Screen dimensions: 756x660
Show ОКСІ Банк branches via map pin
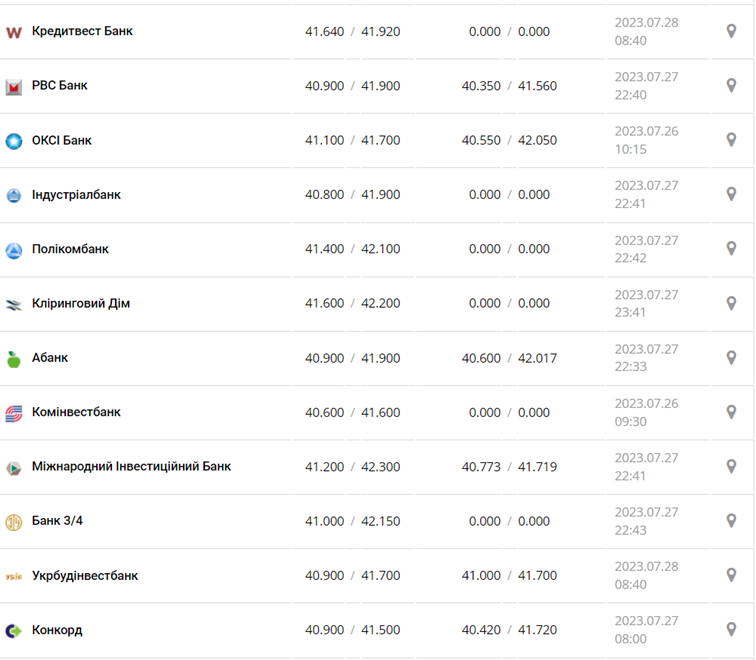pos(731,140)
